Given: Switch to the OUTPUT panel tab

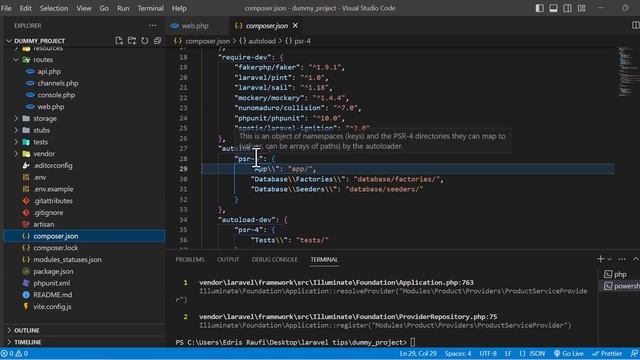Looking at the screenshot, I should tap(228, 260).
